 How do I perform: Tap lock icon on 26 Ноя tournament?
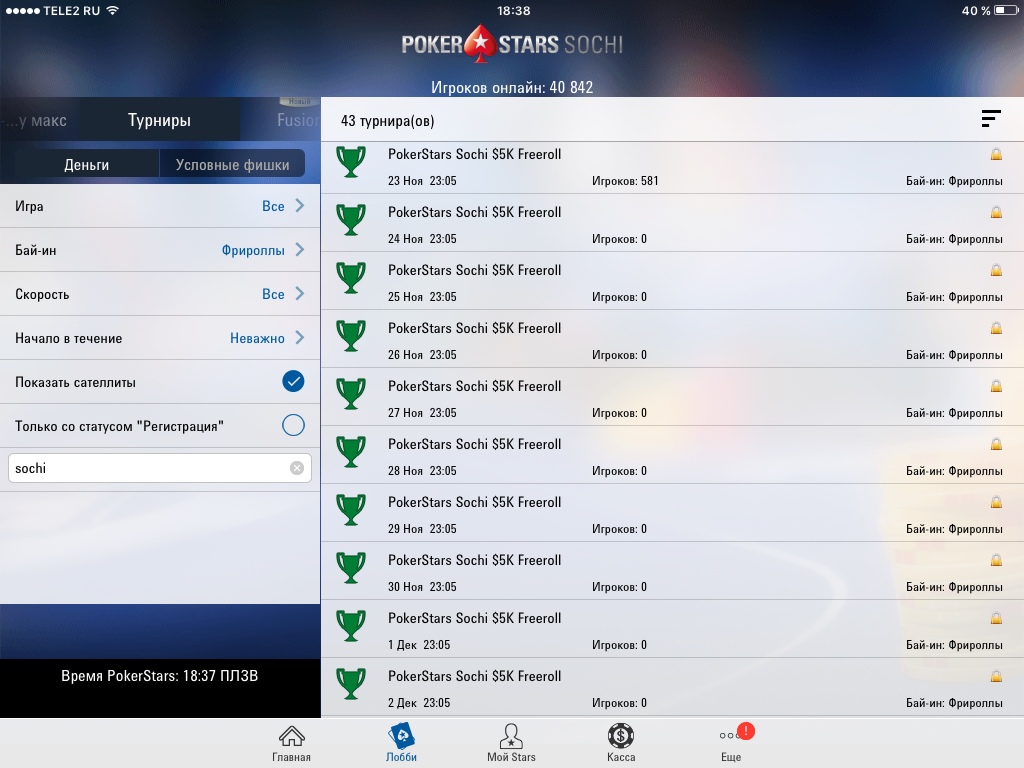click(x=996, y=328)
